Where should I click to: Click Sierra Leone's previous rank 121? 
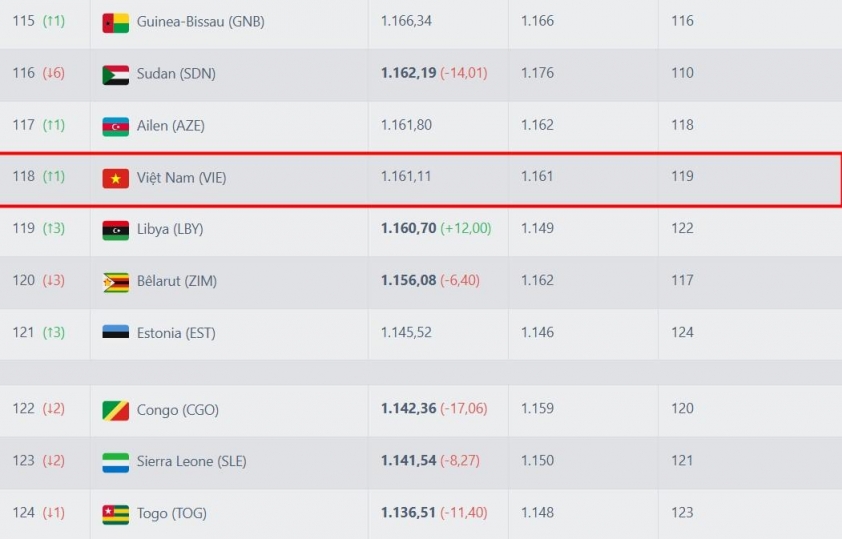point(683,461)
